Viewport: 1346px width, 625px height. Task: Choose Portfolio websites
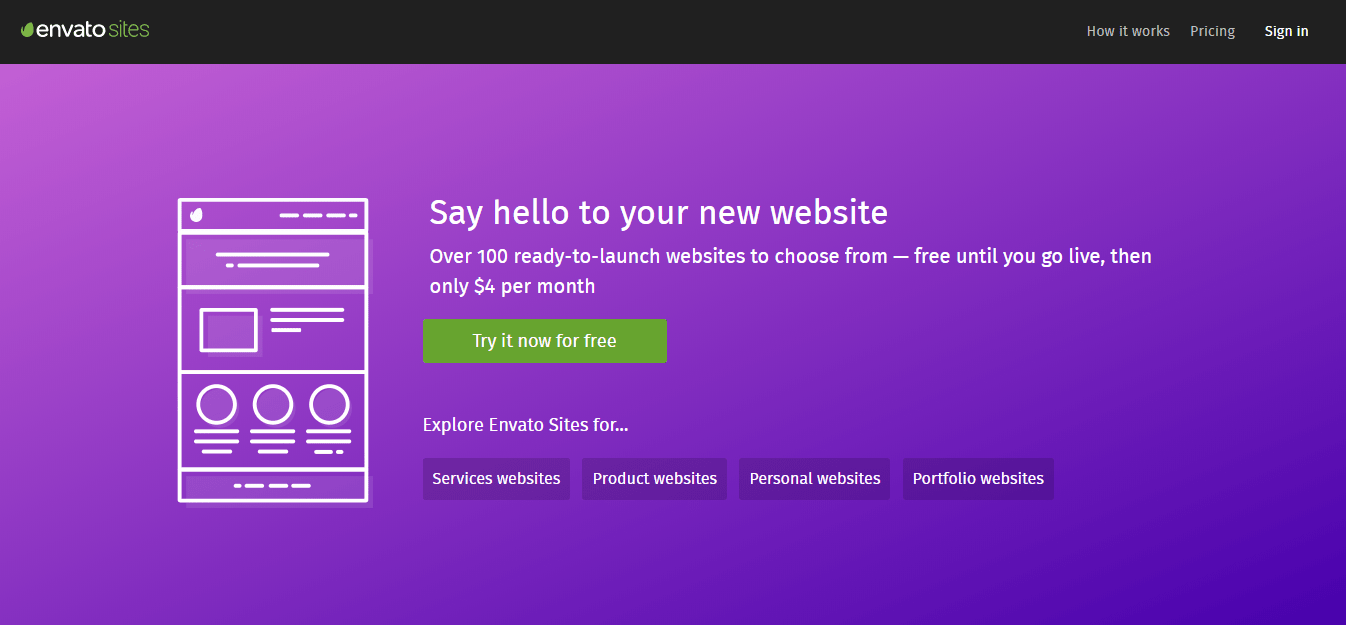[x=978, y=479]
